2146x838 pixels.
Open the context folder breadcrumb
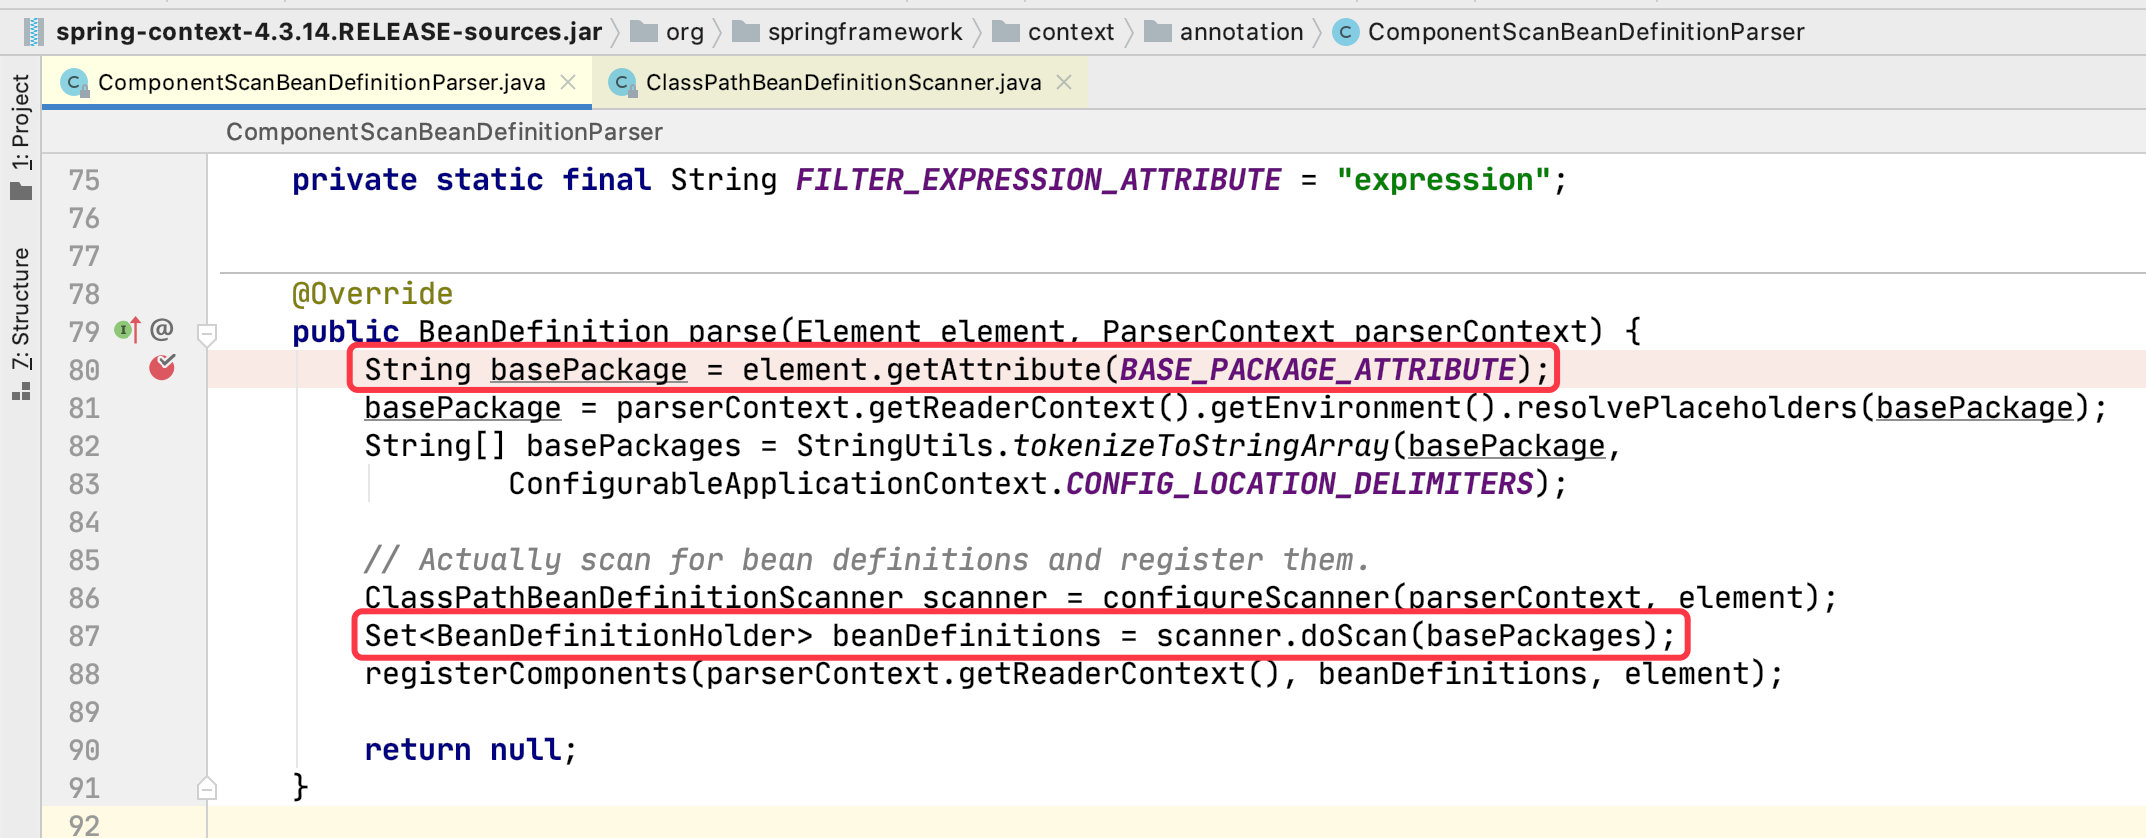coord(1053,32)
